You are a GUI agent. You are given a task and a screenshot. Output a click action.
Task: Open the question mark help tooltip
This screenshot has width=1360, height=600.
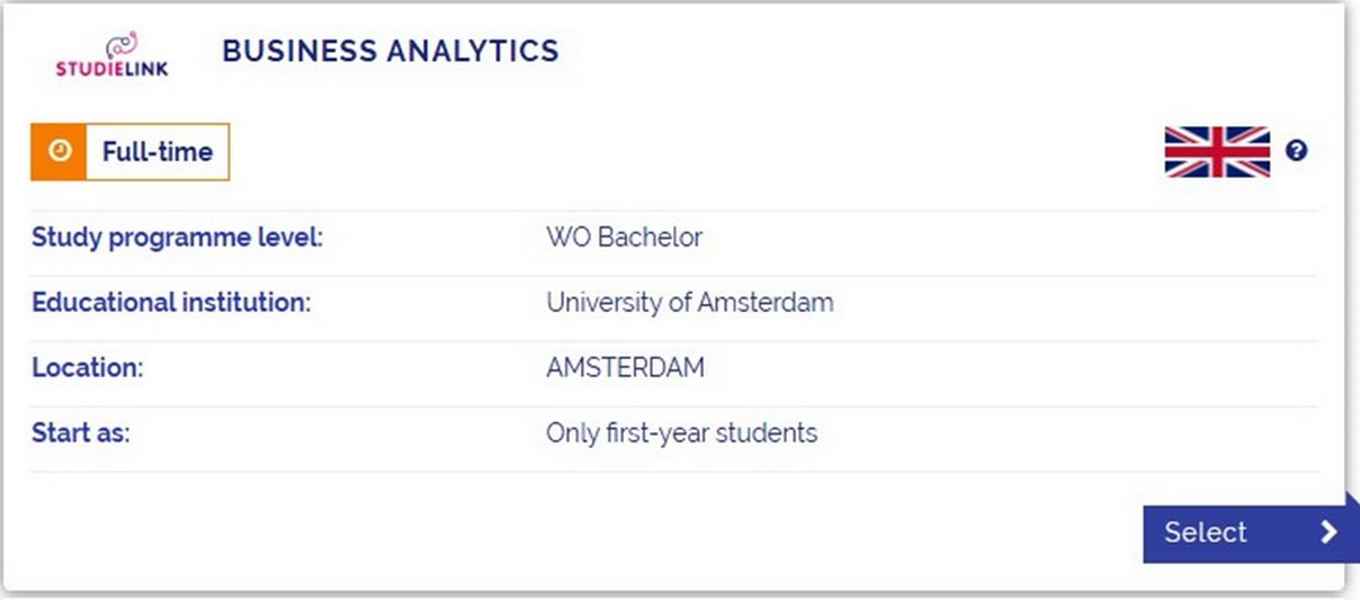point(1296,152)
